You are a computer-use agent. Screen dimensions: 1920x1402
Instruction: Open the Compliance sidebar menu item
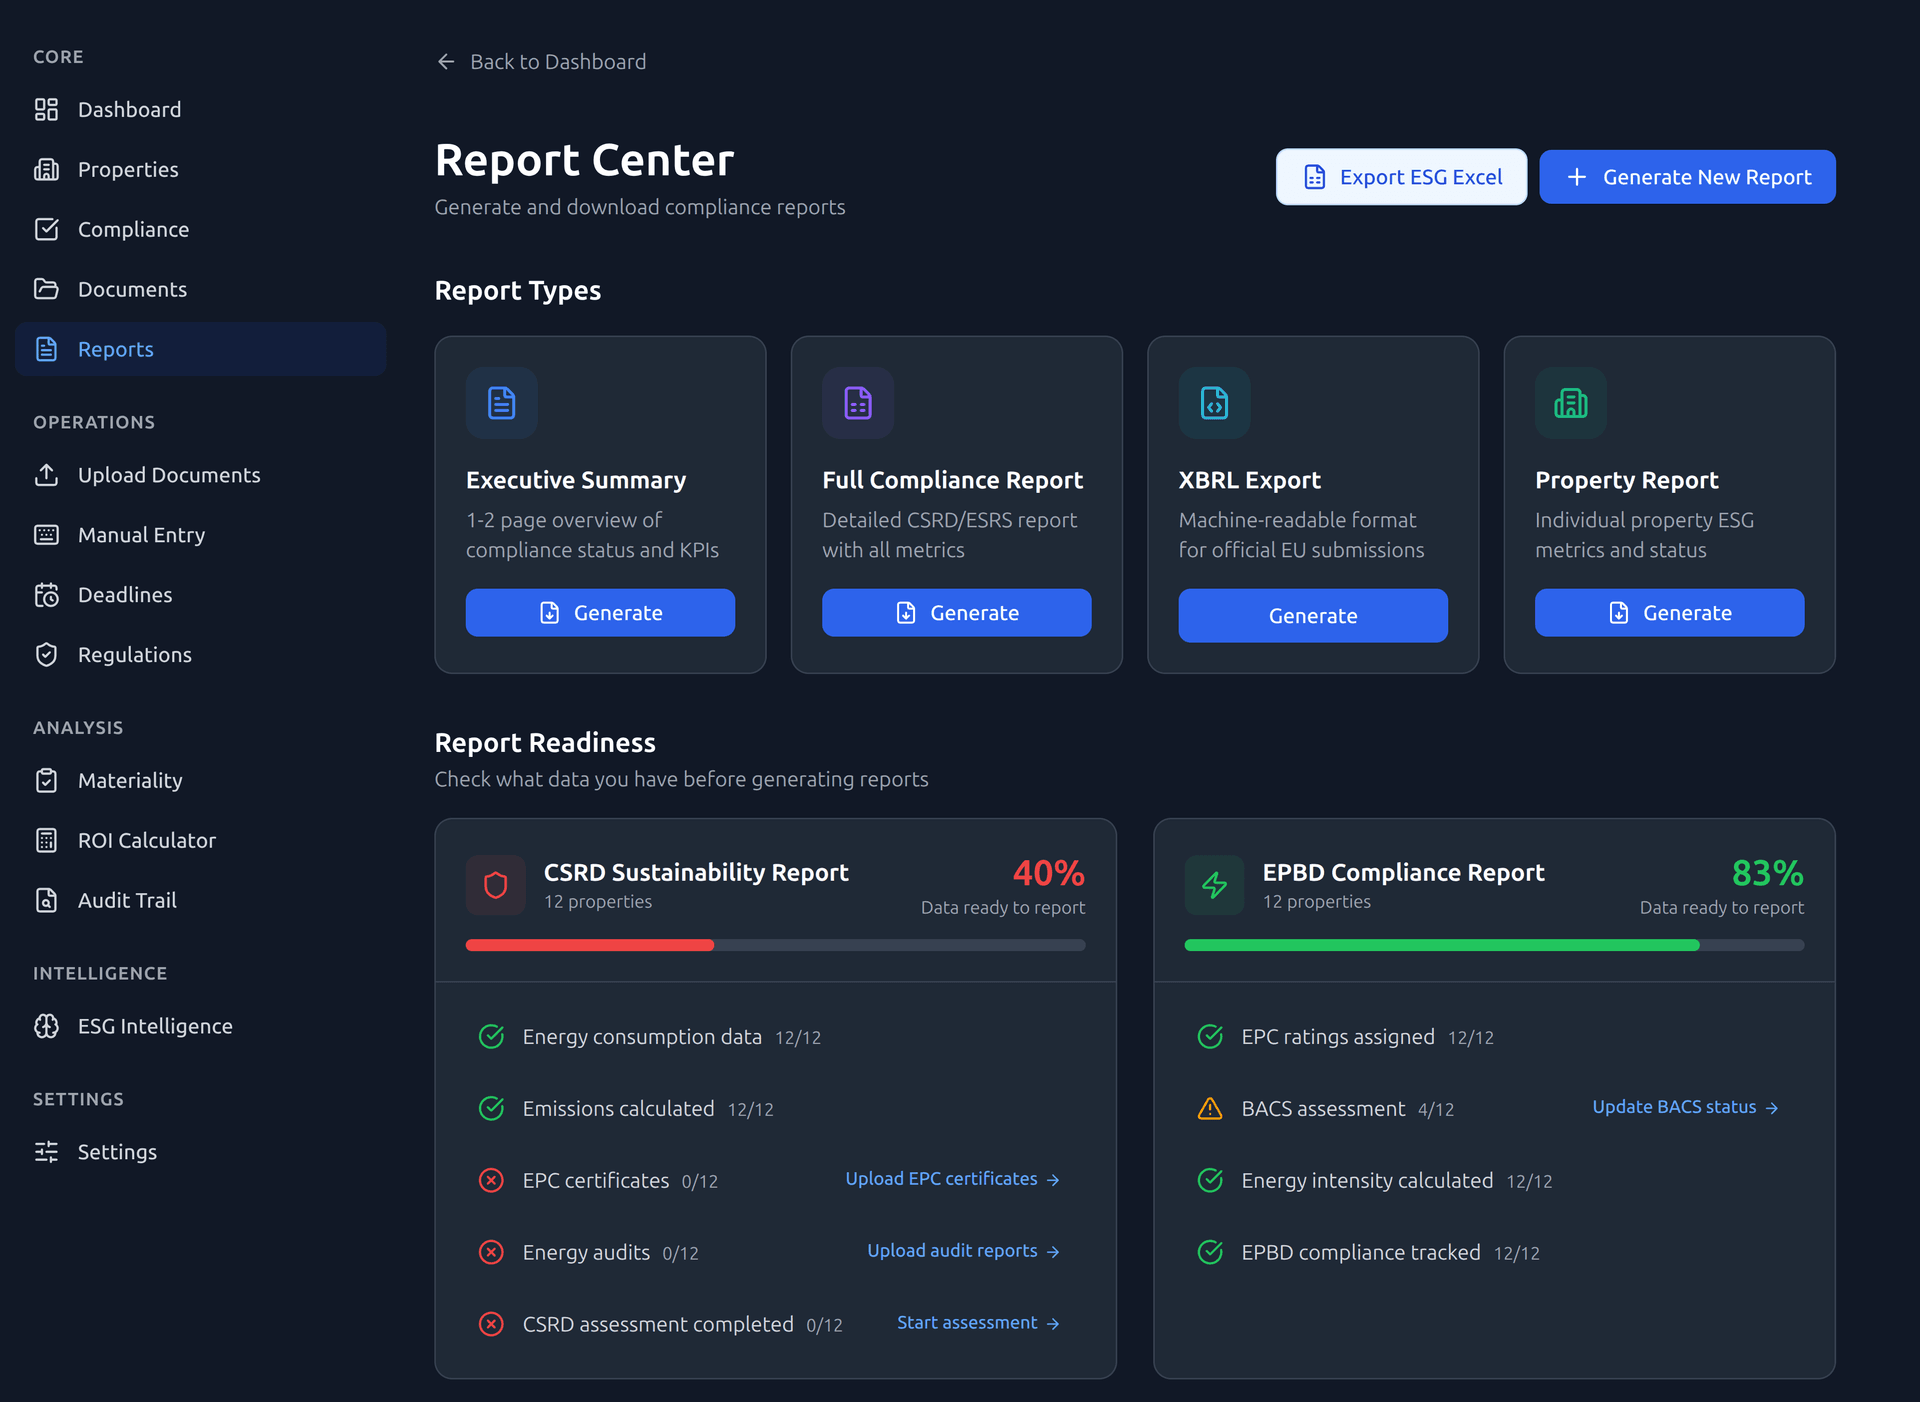point(133,229)
